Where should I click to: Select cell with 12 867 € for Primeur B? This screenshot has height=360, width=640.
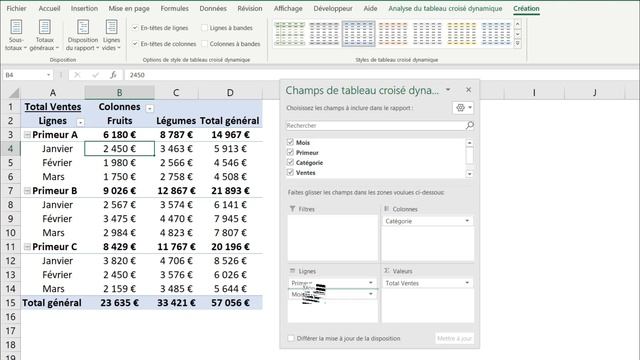tap(176, 191)
